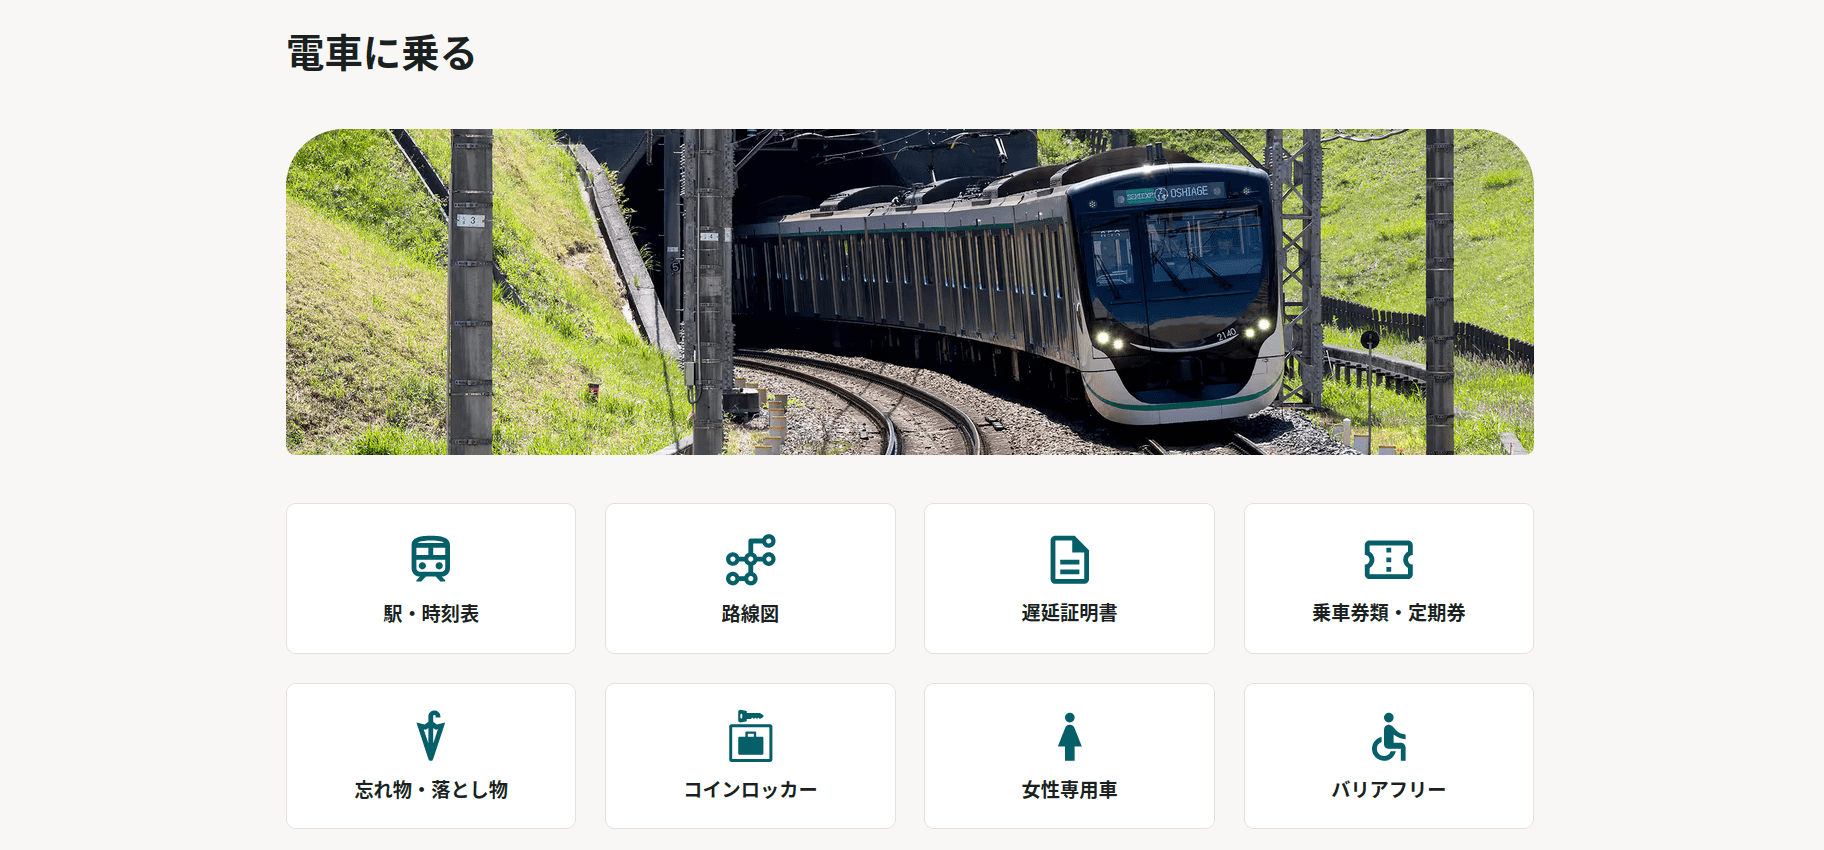Click the document icon for 遅延証明書
The image size is (1824, 850).
pos(1069,559)
